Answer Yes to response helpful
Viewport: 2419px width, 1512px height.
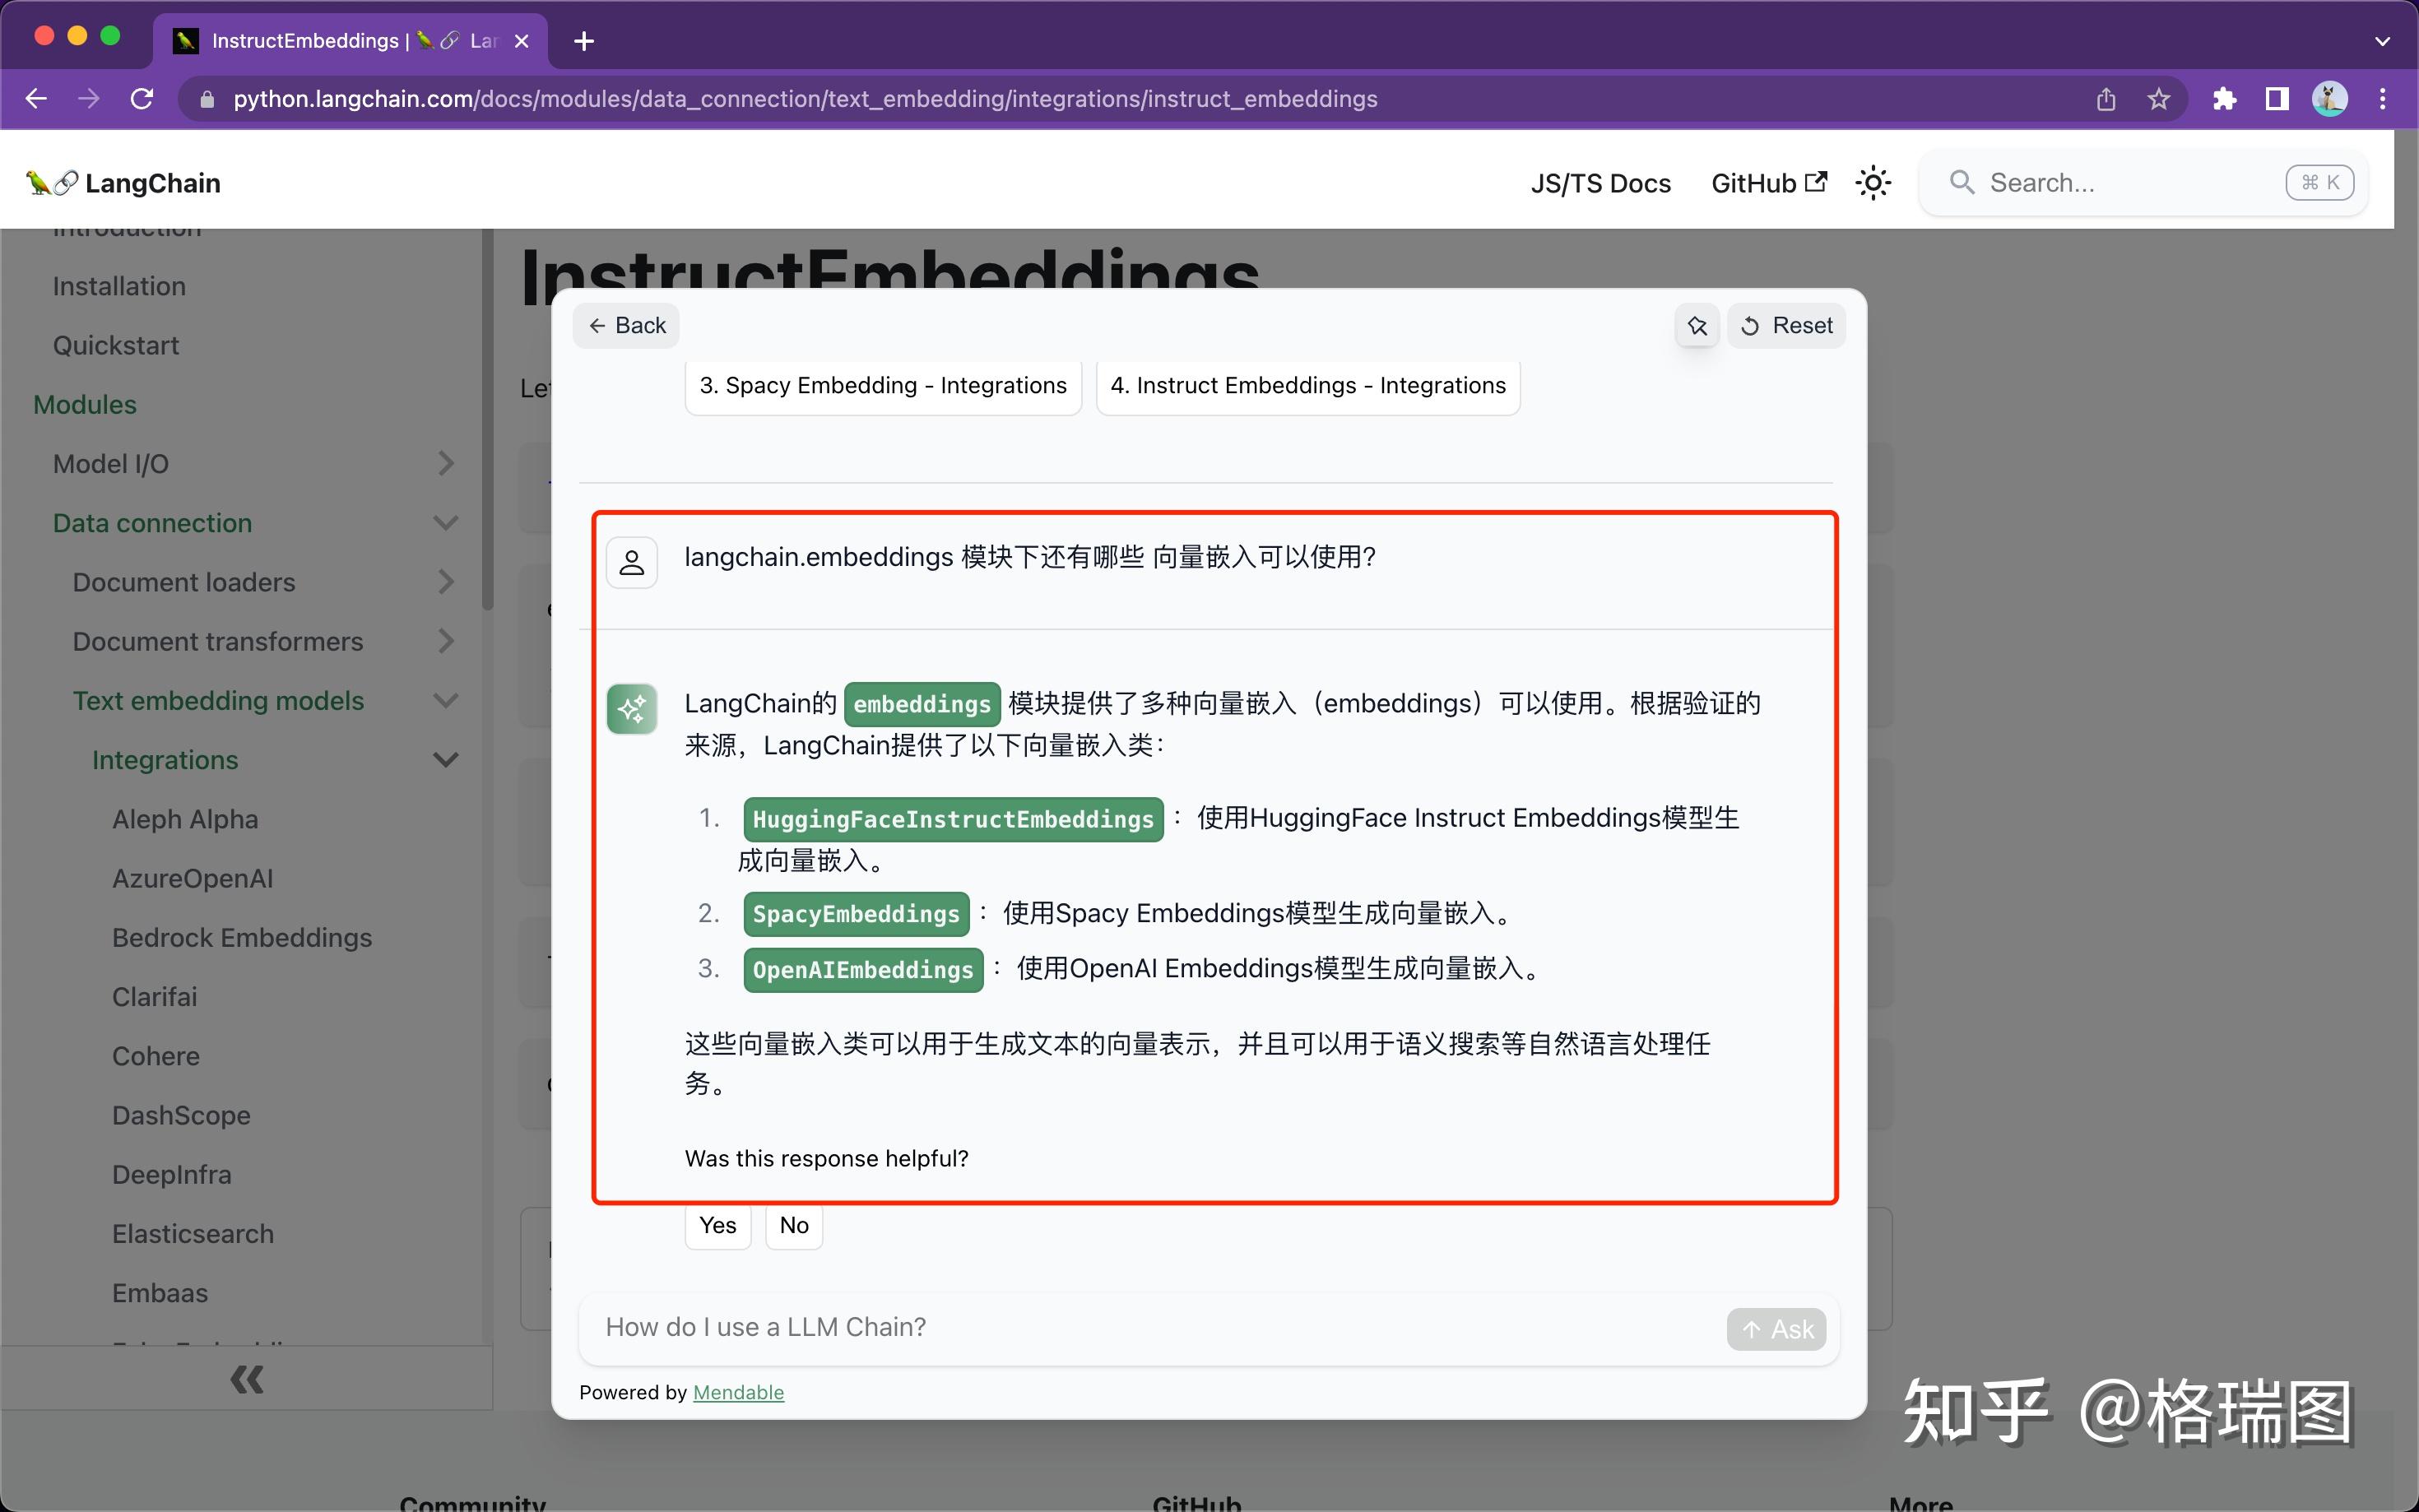pyautogui.click(x=717, y=1225)
